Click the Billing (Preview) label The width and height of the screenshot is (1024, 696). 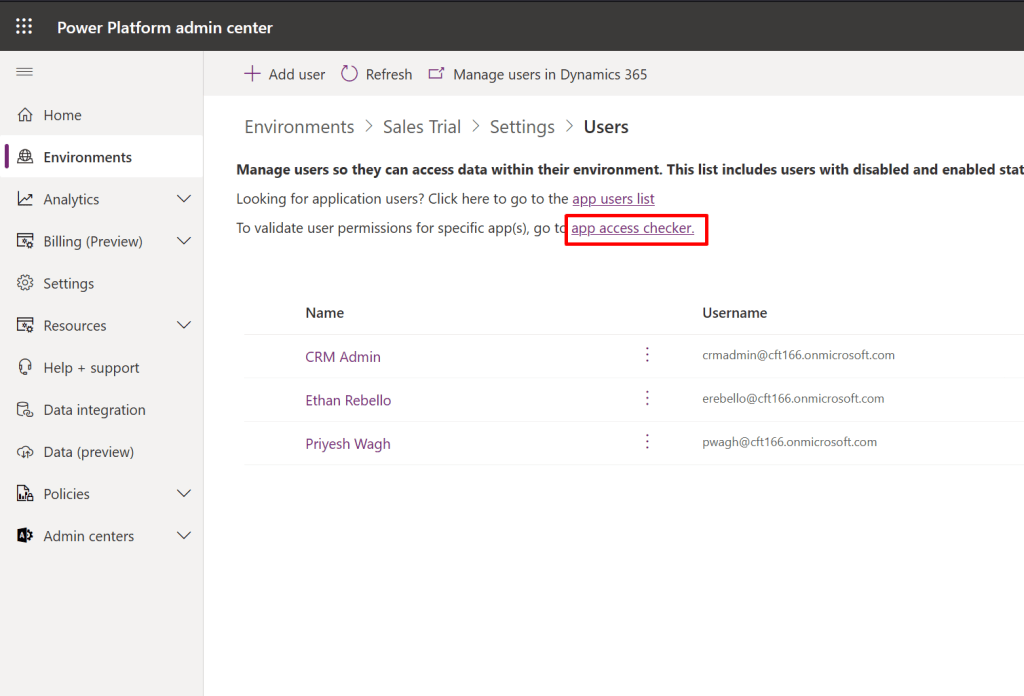tap(93, 242)
